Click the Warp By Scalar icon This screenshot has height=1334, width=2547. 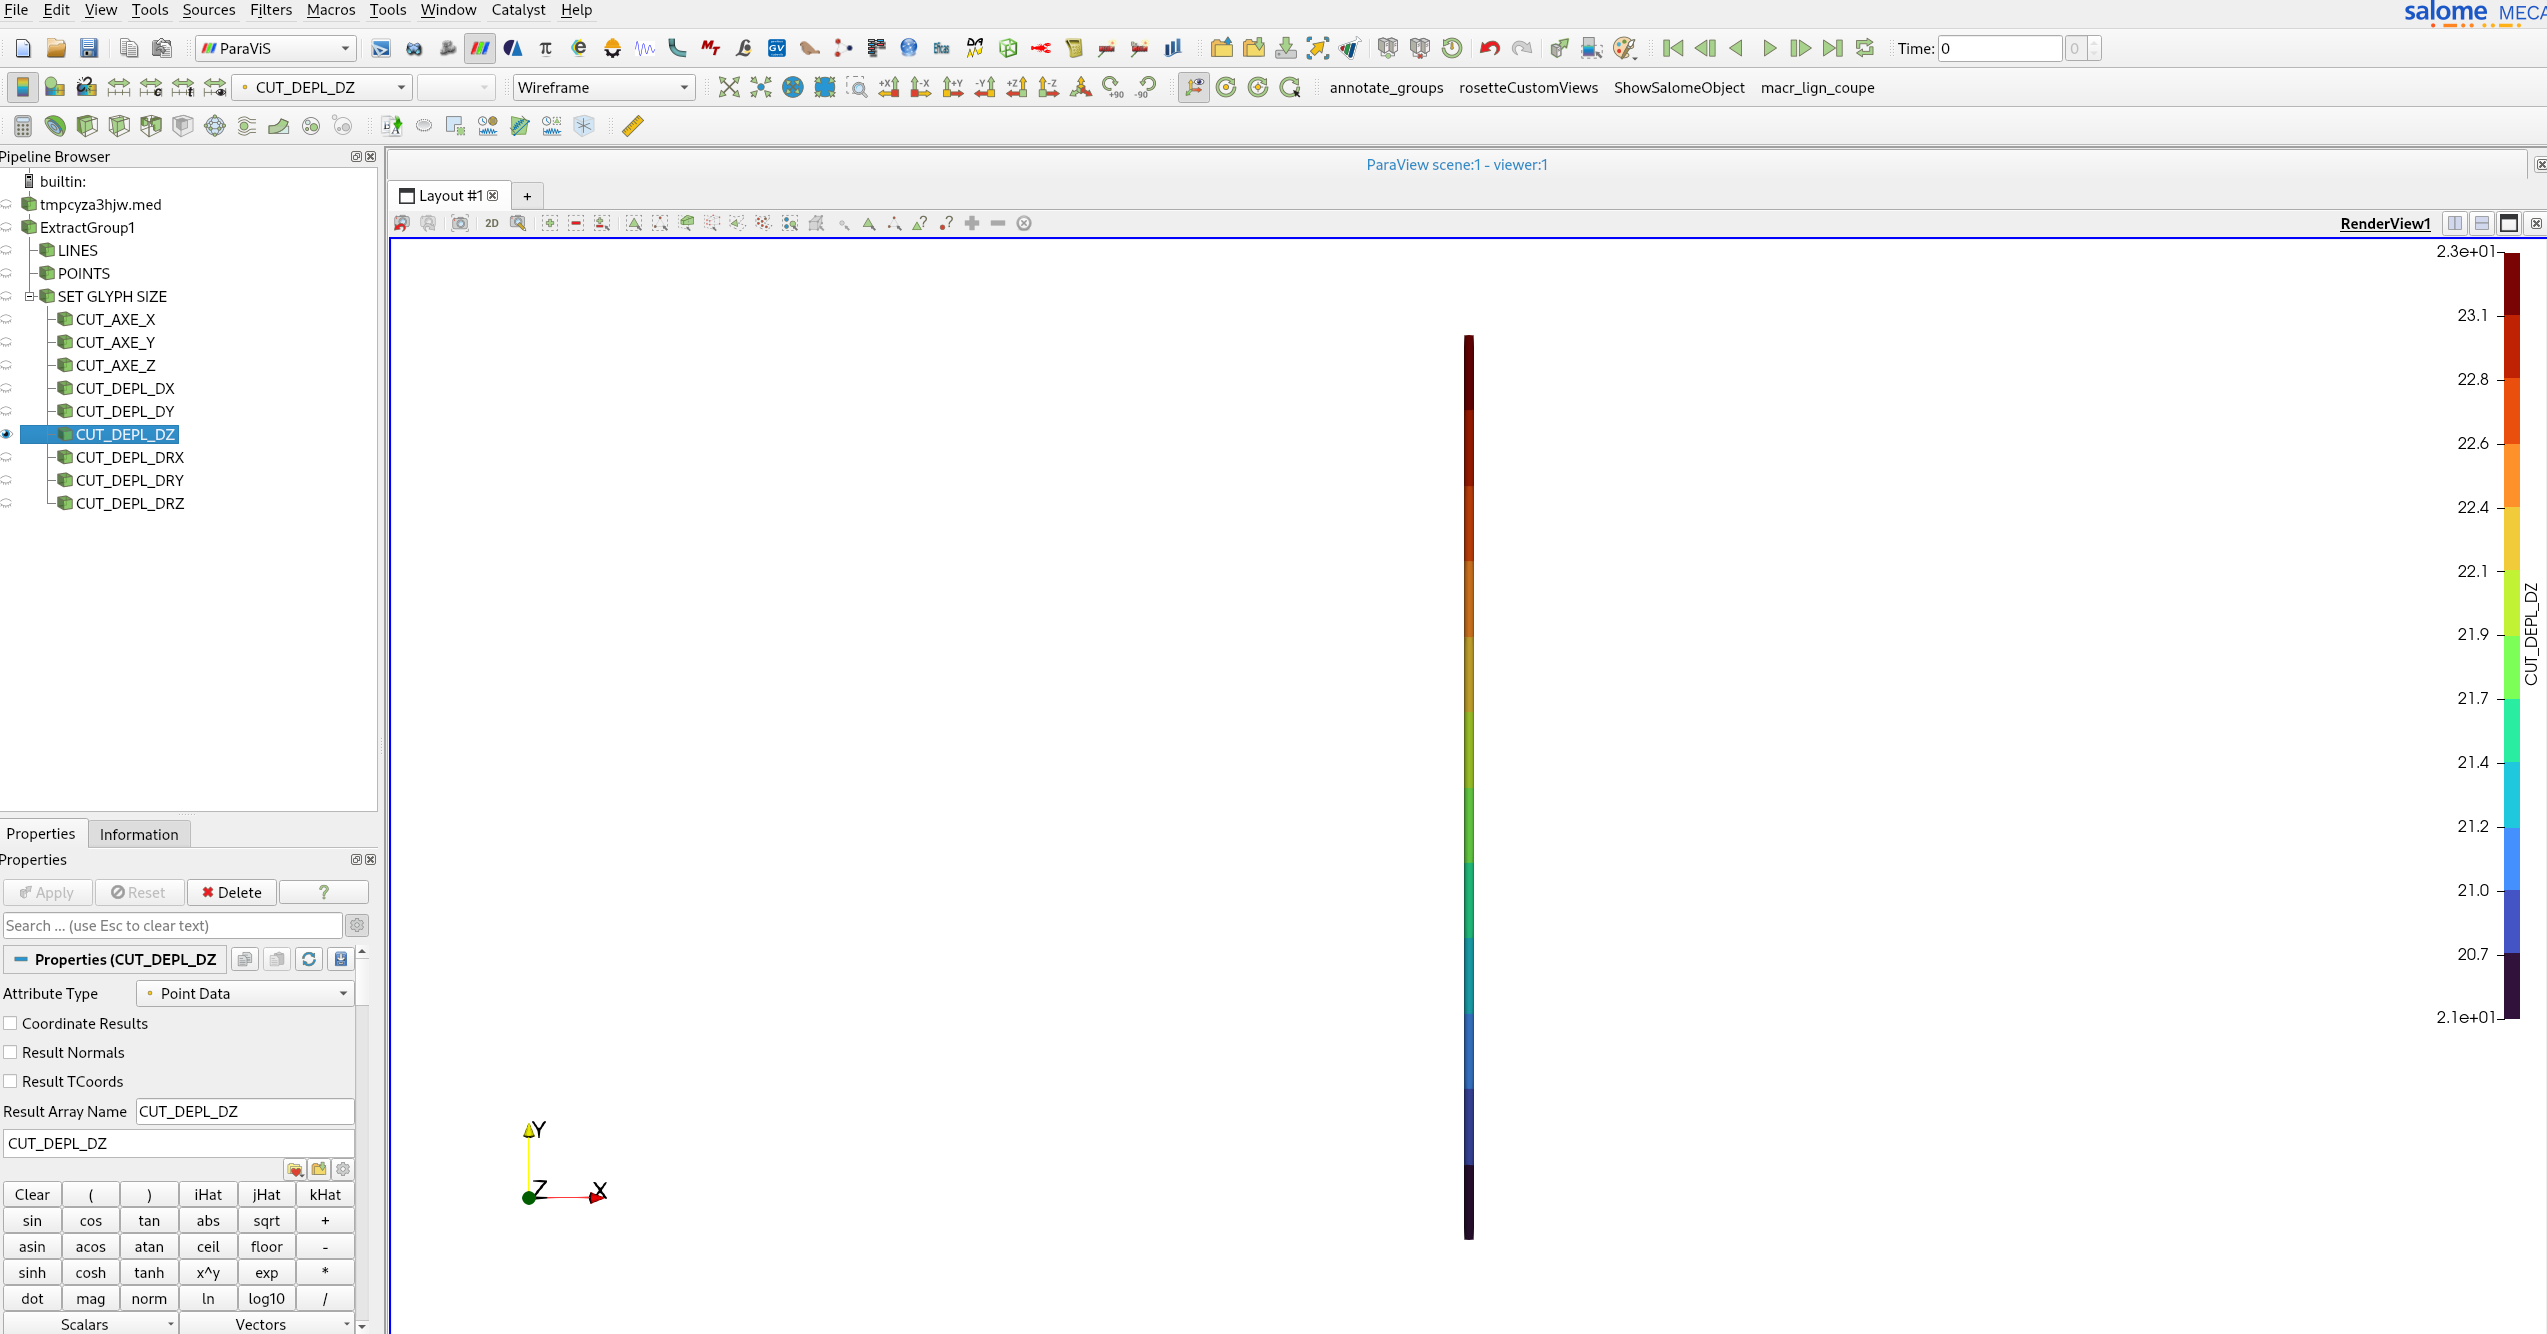[279, 125]
